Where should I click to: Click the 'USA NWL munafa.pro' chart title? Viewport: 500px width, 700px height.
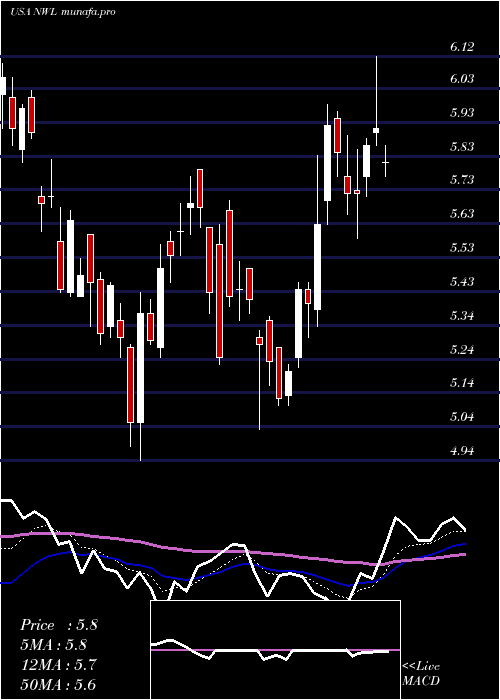(x=63, y=12)
